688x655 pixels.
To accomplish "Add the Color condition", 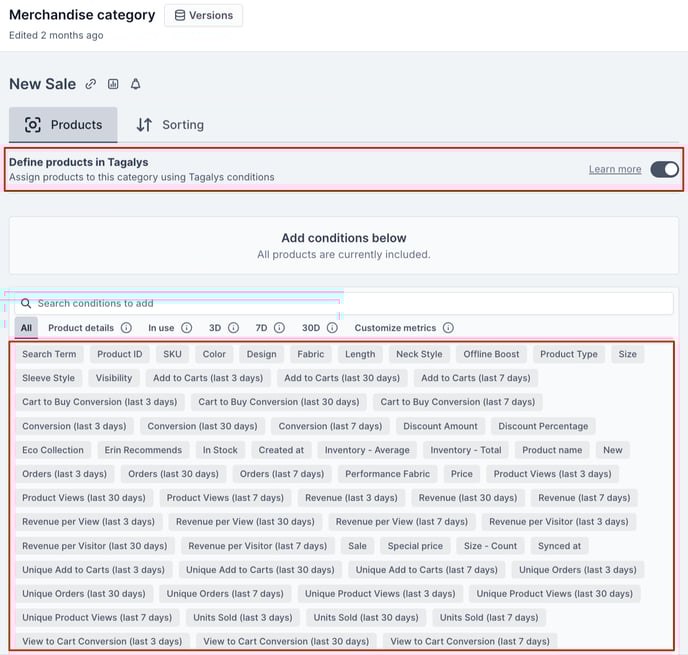I will tap(214, 354).
